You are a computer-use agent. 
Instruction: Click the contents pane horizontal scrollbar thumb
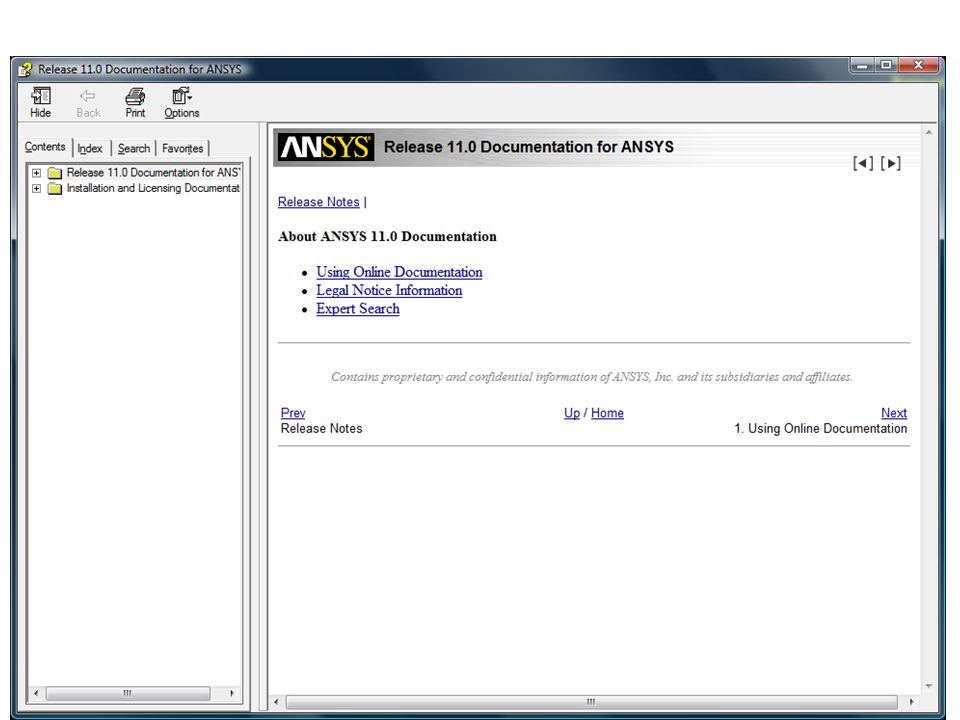(x=128, y=693)
